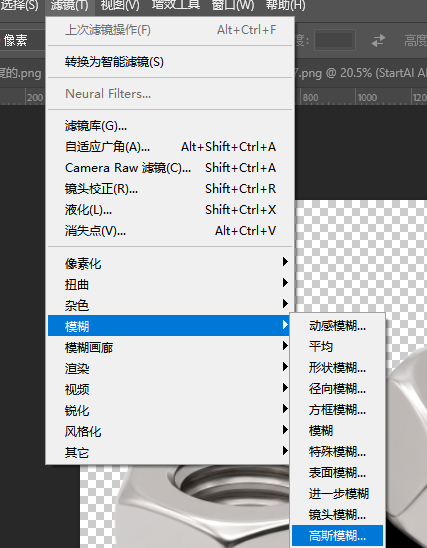Open 消失点(V)... filter
This screenshot has height=548, width=427.
click(170, 231)
